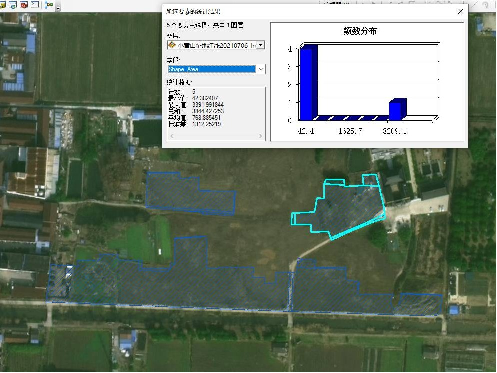Click the toolbar icon with blue globe
The height and width of the screenshot is (373, 497).
click(x=14, y=5)
